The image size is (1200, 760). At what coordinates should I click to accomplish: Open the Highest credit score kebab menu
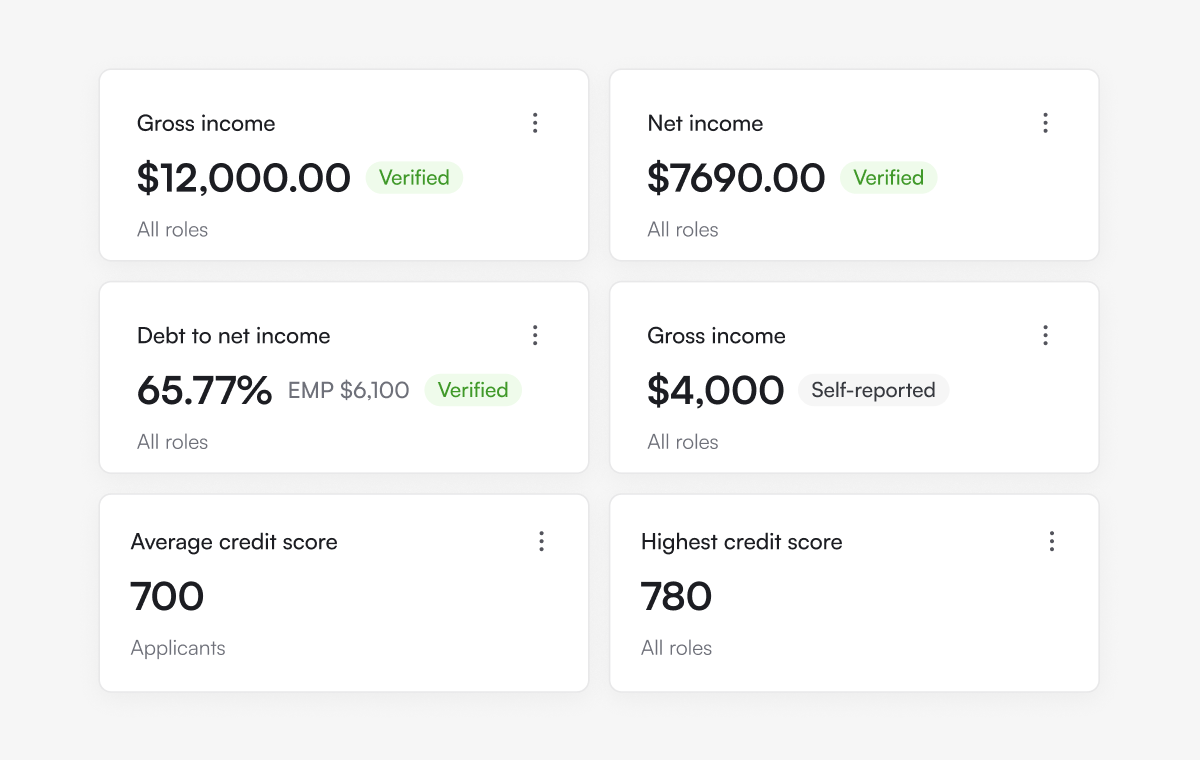[x=1051, y=541]
